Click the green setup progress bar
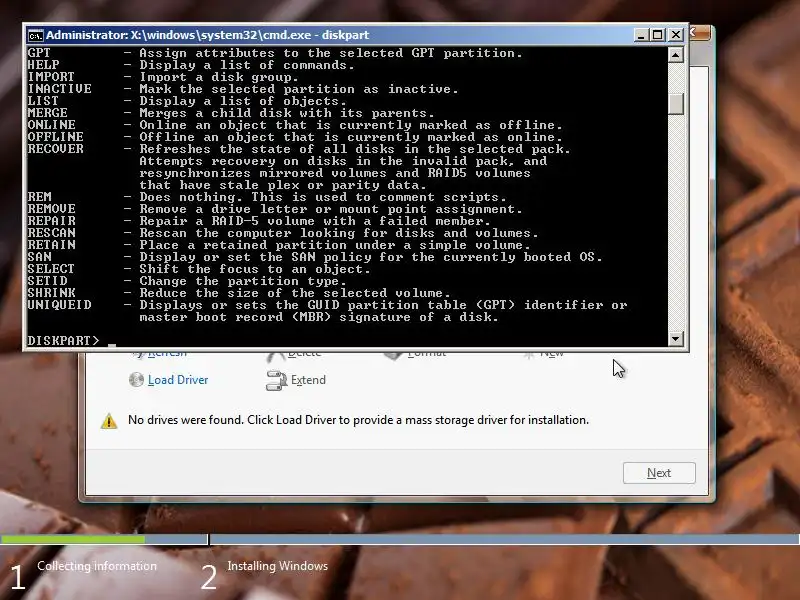 [x=72, y=539]
